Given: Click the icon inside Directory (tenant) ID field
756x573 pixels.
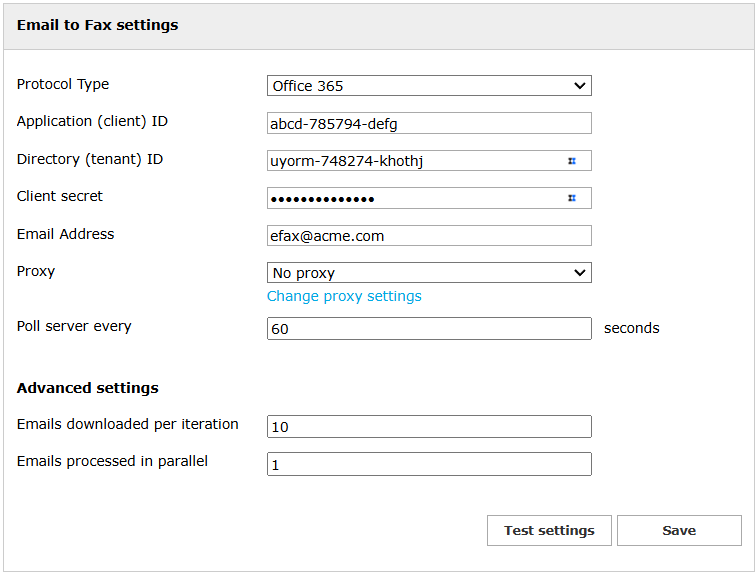Looking at the screenshot, I should 572,160.
